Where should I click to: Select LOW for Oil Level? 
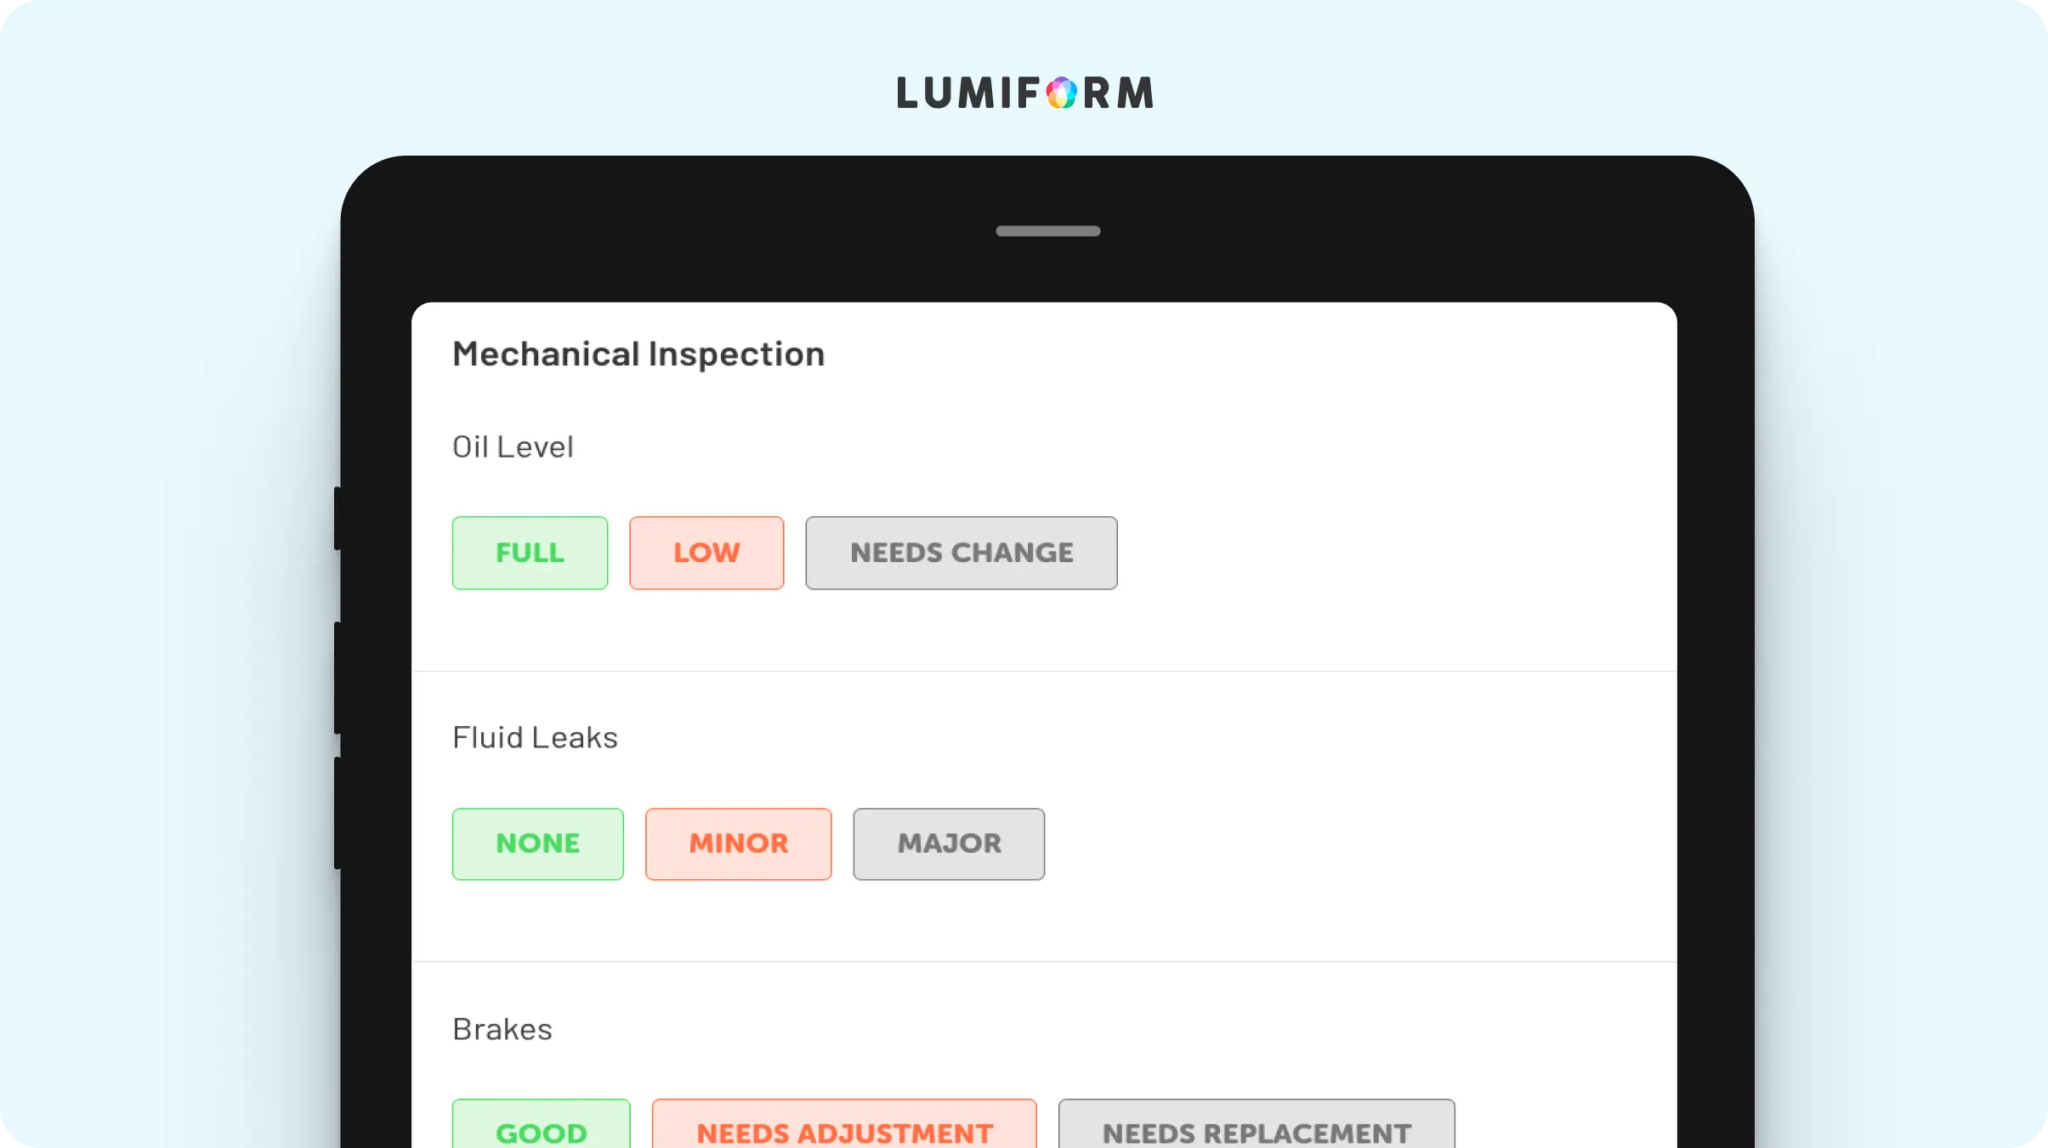706,553
